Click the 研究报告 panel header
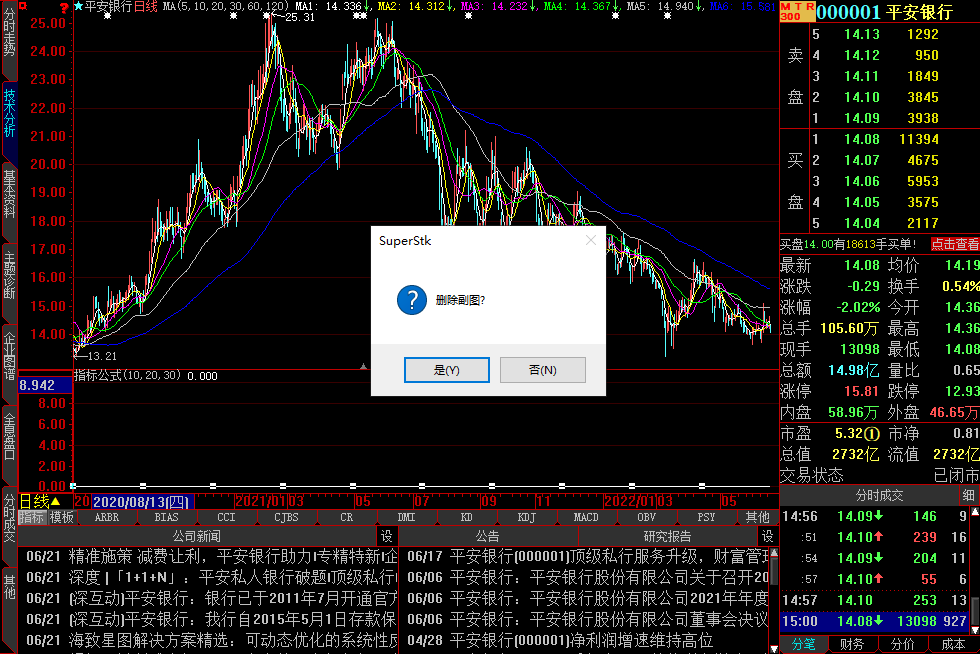The height and width of the screenshot is (654, 980). click(x=668, y=536)
